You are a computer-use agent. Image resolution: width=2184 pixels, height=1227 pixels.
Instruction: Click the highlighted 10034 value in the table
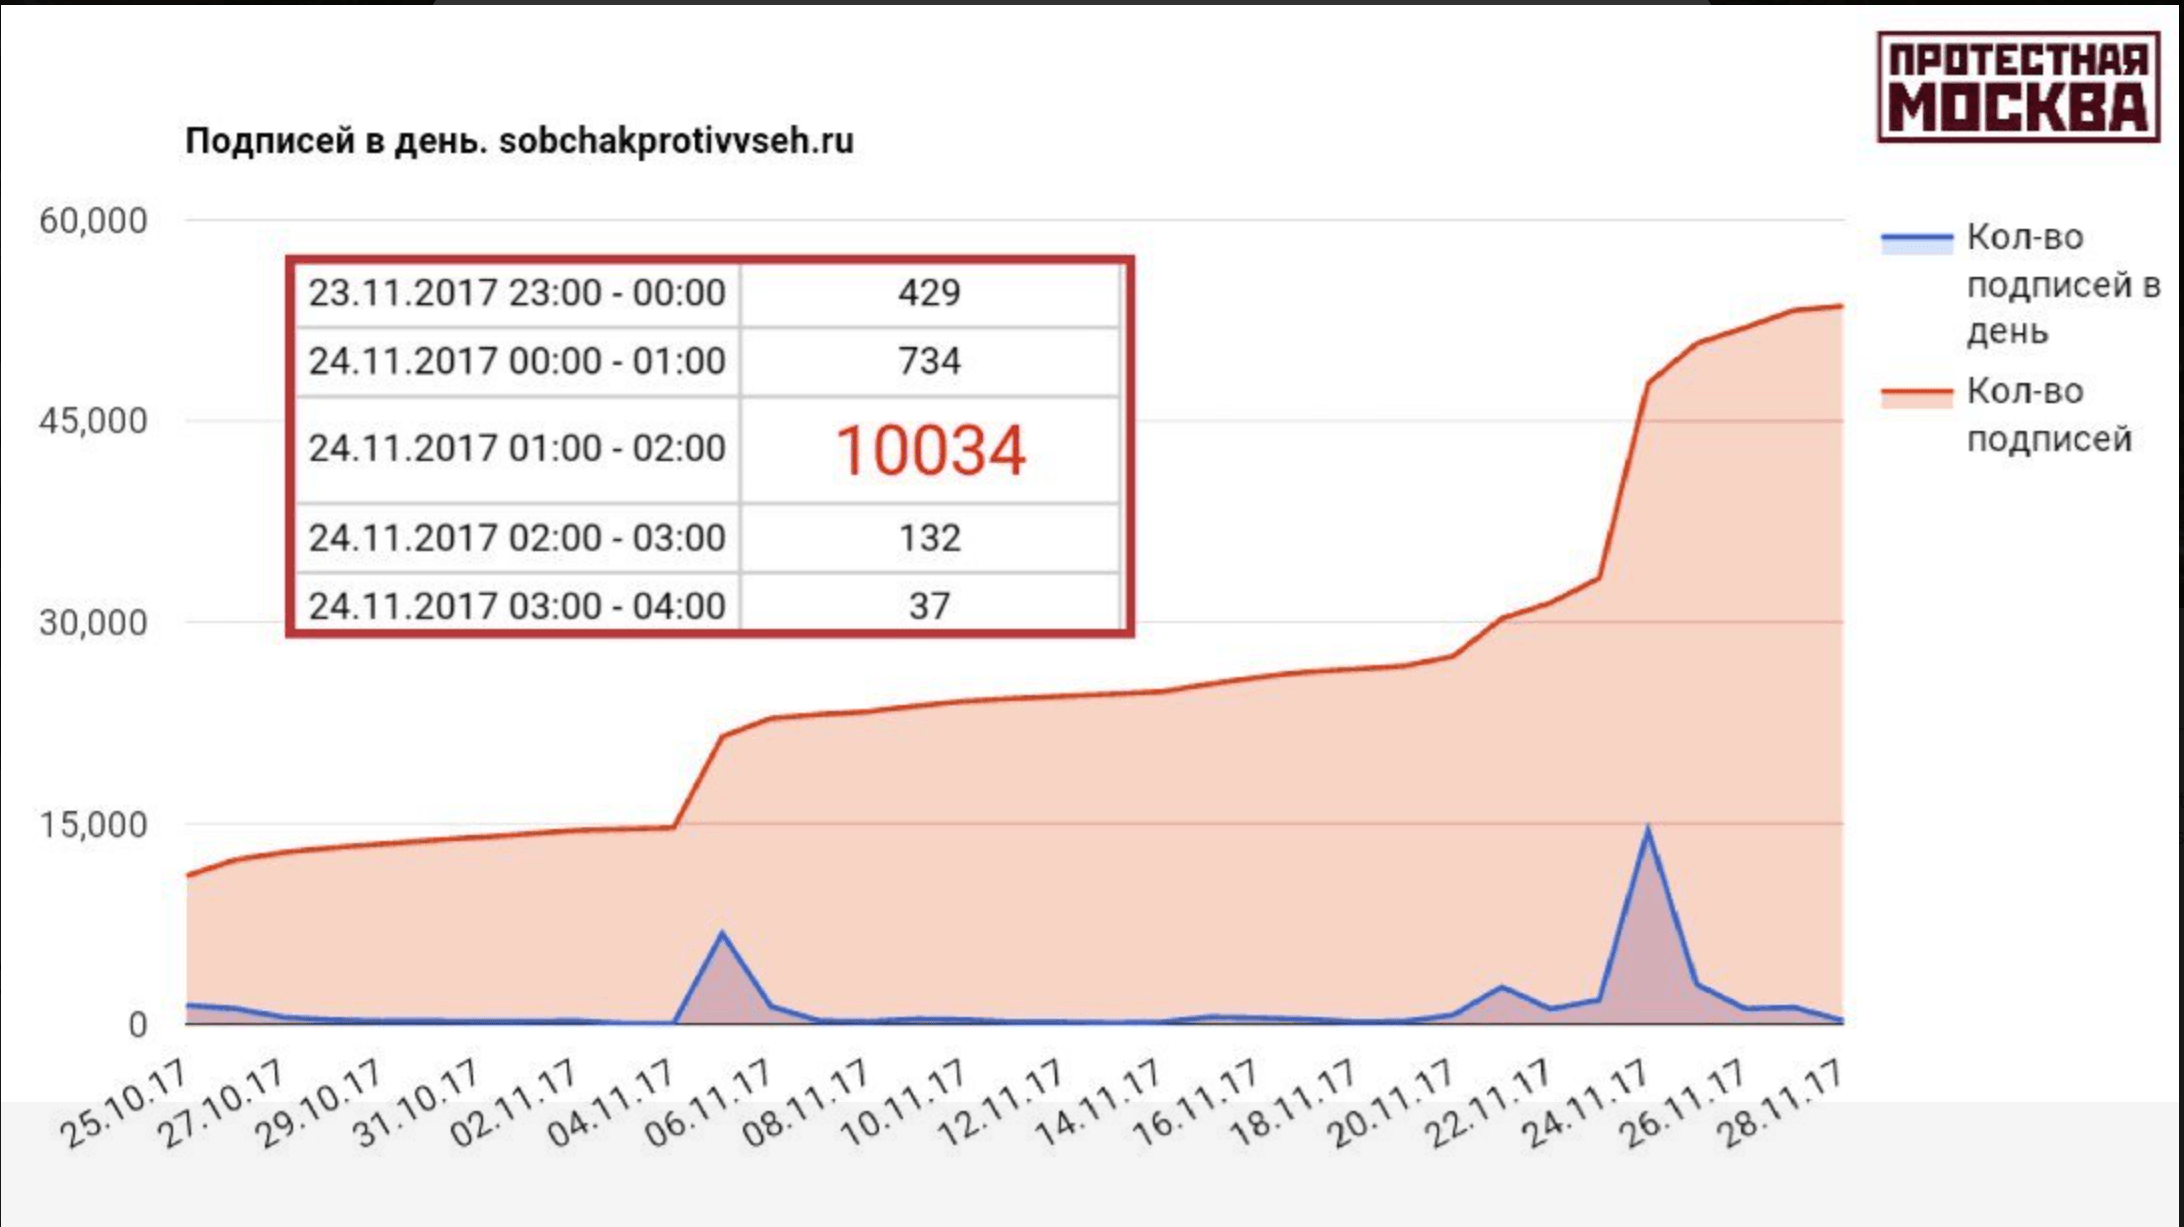[x=930, y=450]
